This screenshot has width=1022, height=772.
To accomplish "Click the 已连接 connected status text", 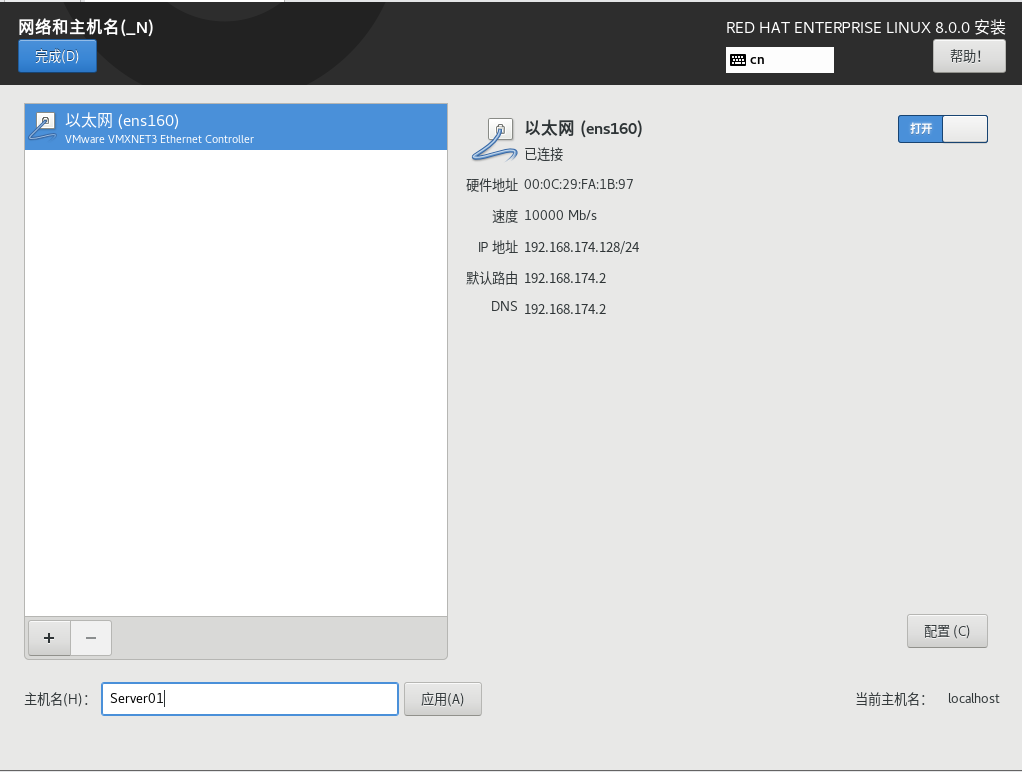I will click(x=544, y=155).
